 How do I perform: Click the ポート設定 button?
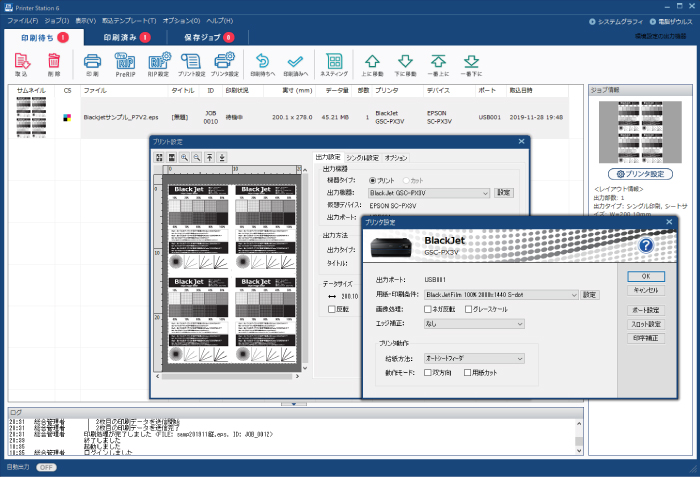(646, 310)
